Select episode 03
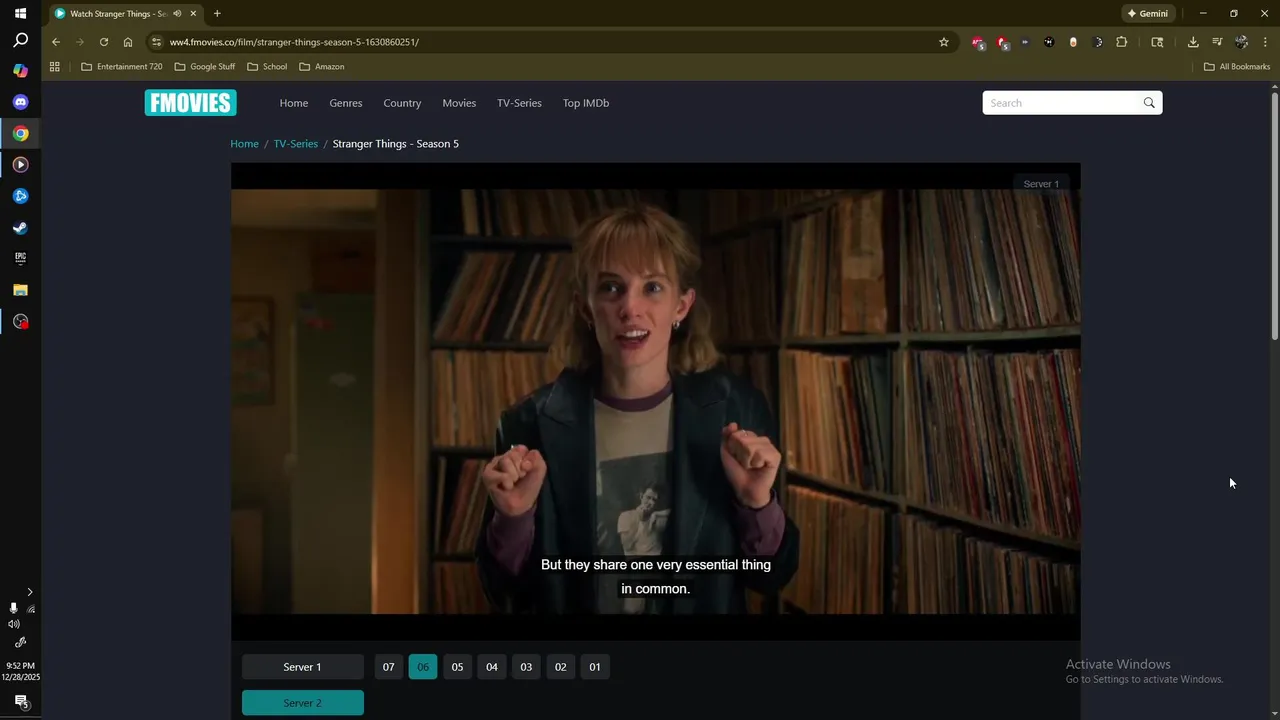 [x=526, y=667]
